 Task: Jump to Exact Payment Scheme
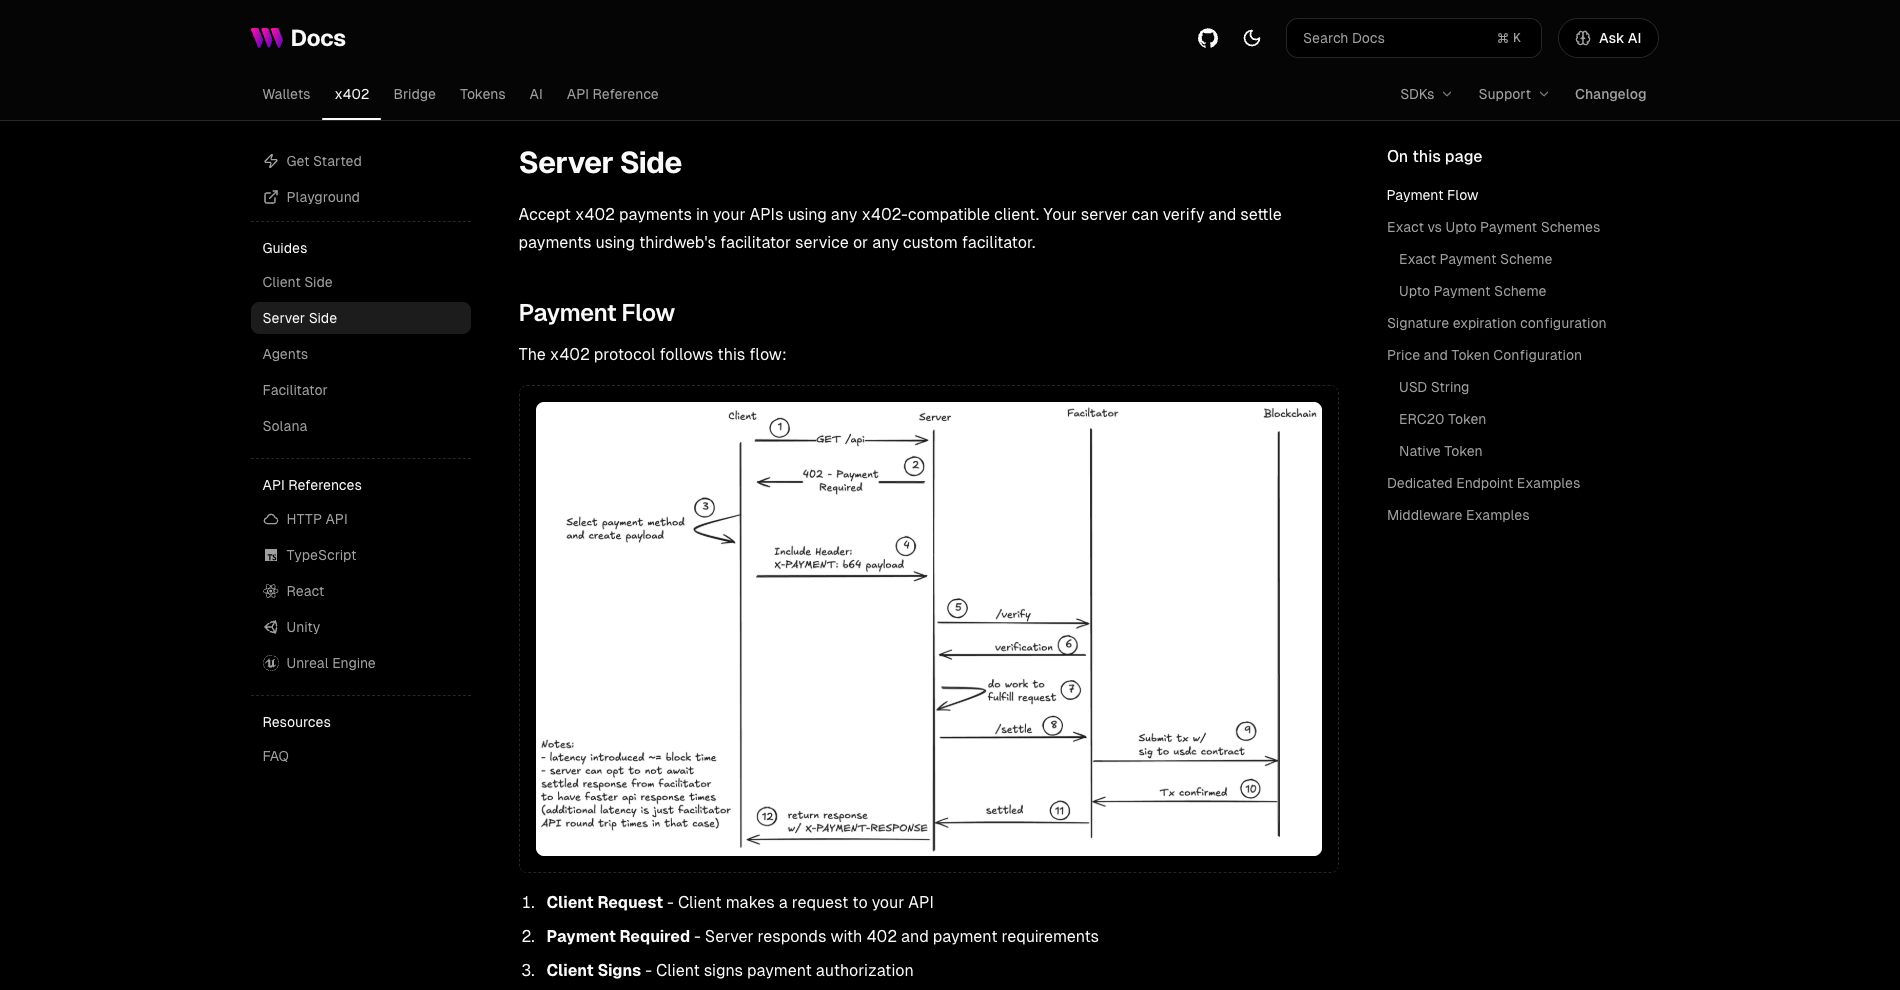click(x=1475, y=259)
